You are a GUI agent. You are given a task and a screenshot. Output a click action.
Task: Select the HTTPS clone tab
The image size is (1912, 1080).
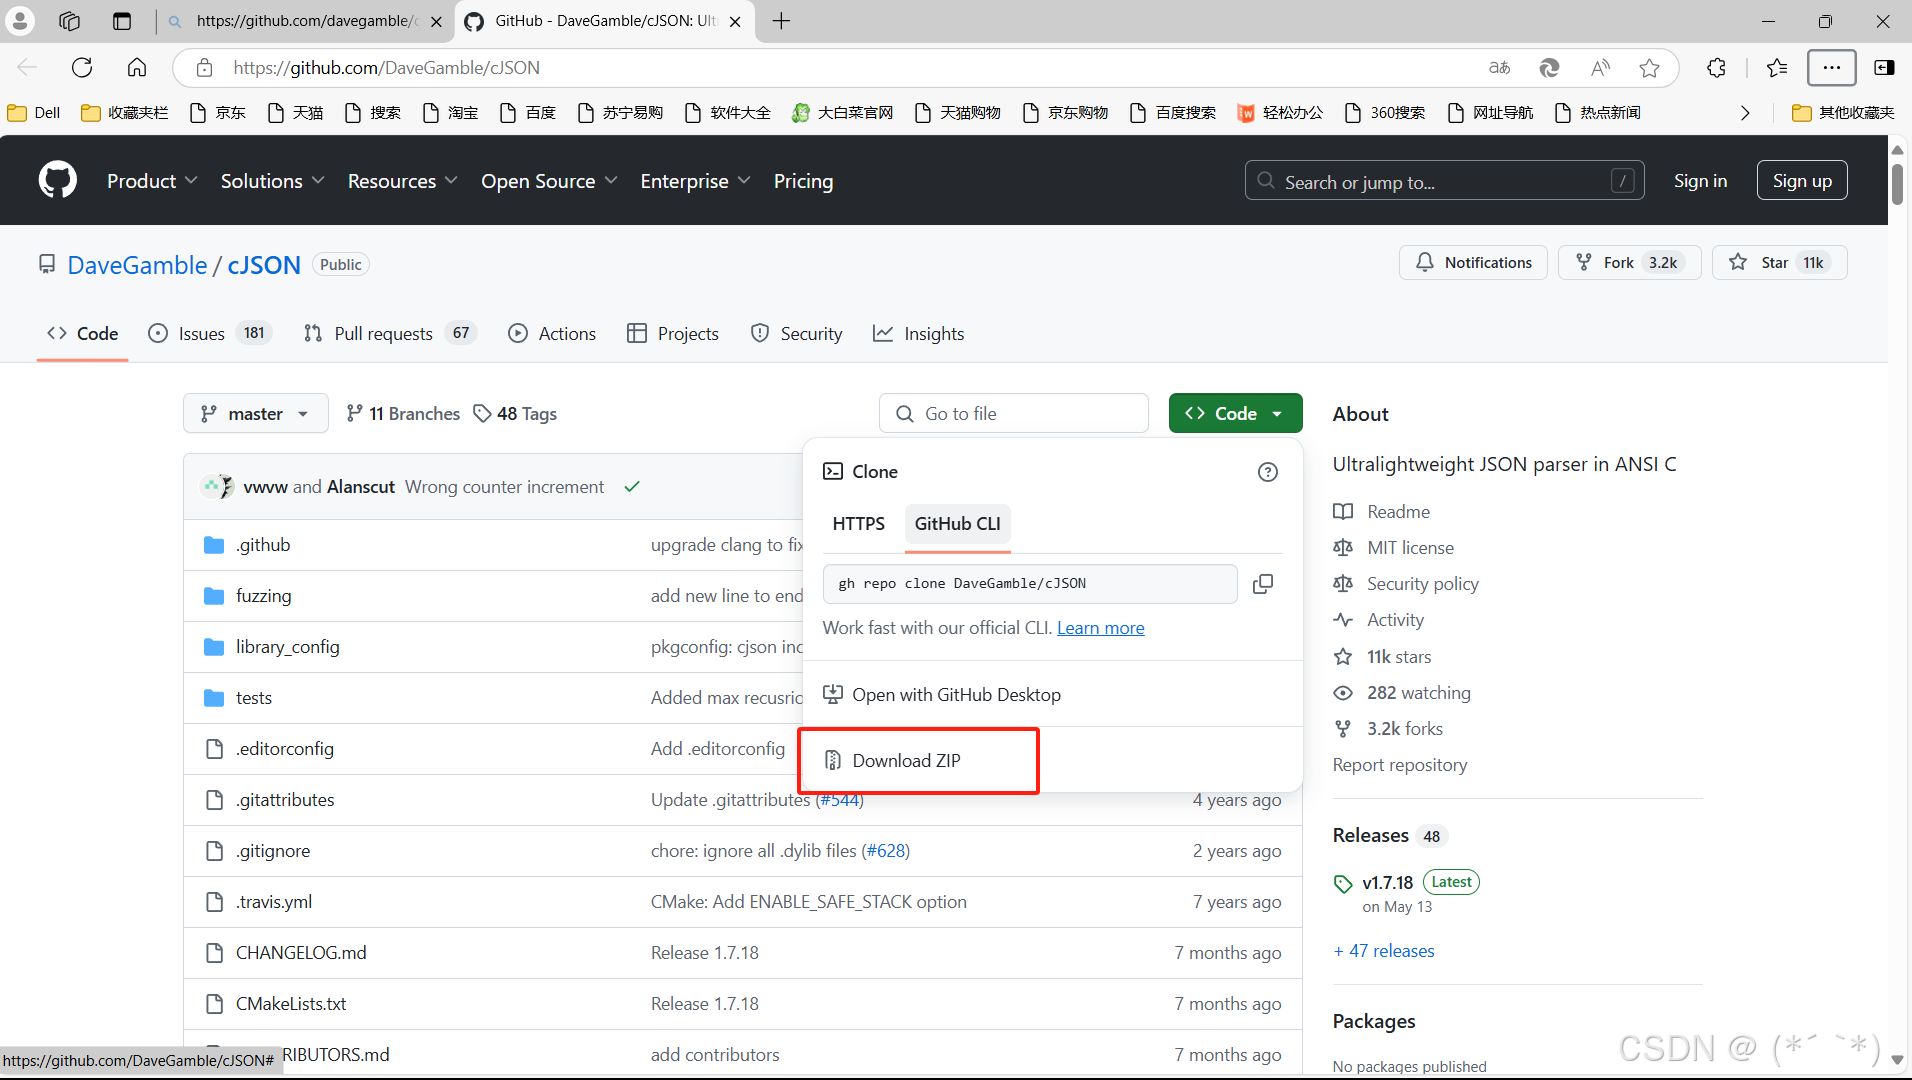point(858,524)
